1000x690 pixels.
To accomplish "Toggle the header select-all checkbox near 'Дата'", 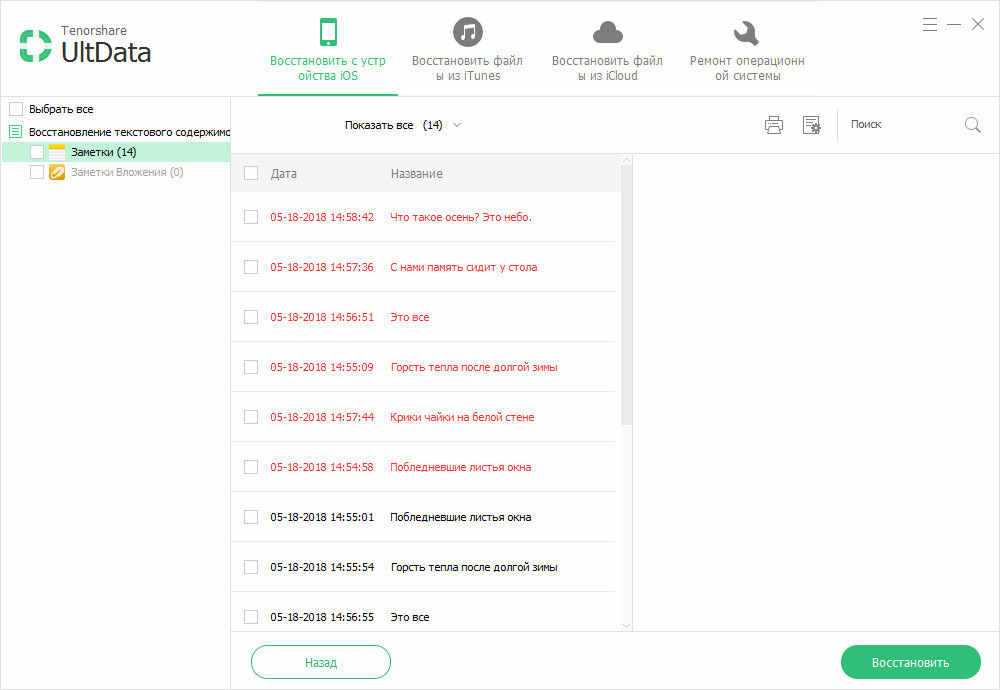I will [x=251, y=173].
